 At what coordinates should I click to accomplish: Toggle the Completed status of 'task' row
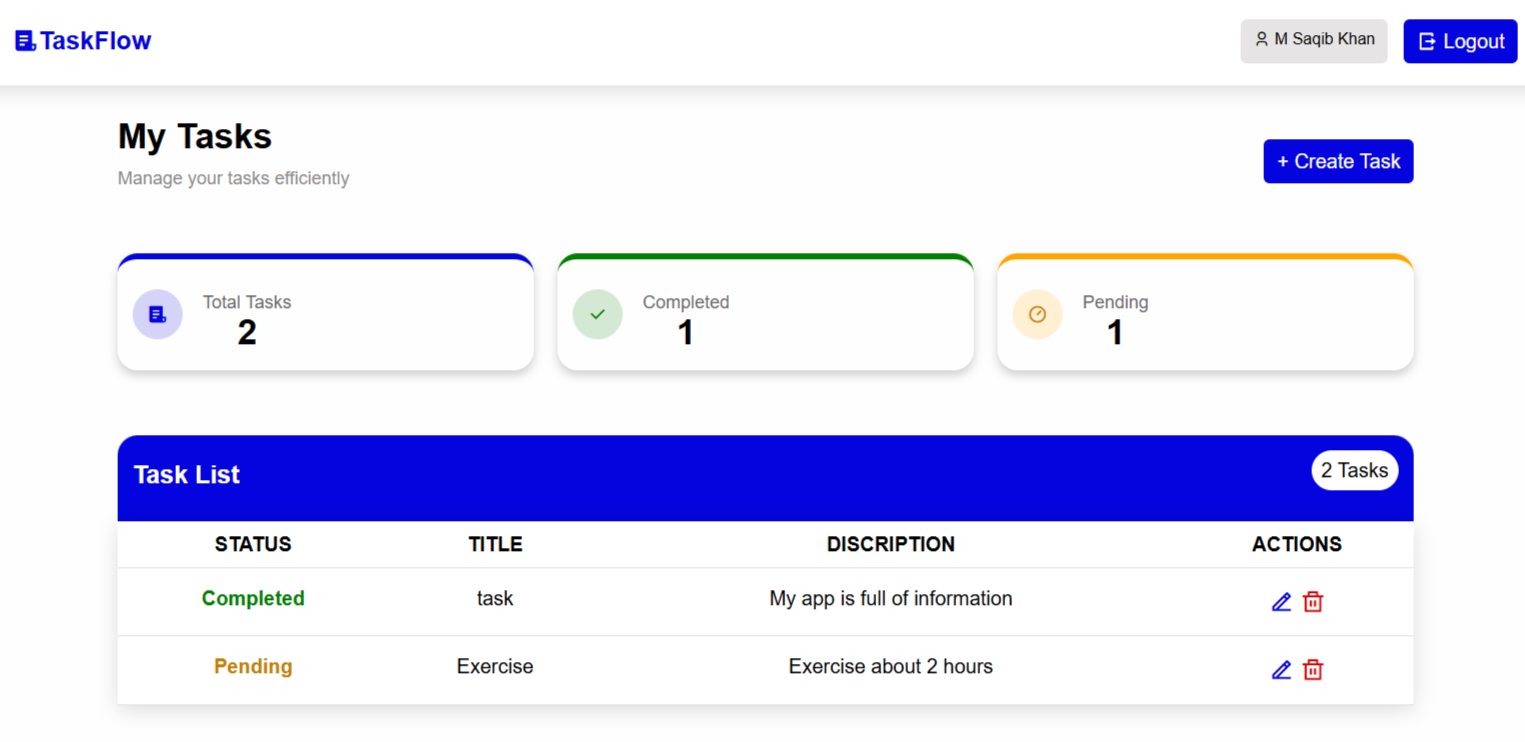(253, 599)
